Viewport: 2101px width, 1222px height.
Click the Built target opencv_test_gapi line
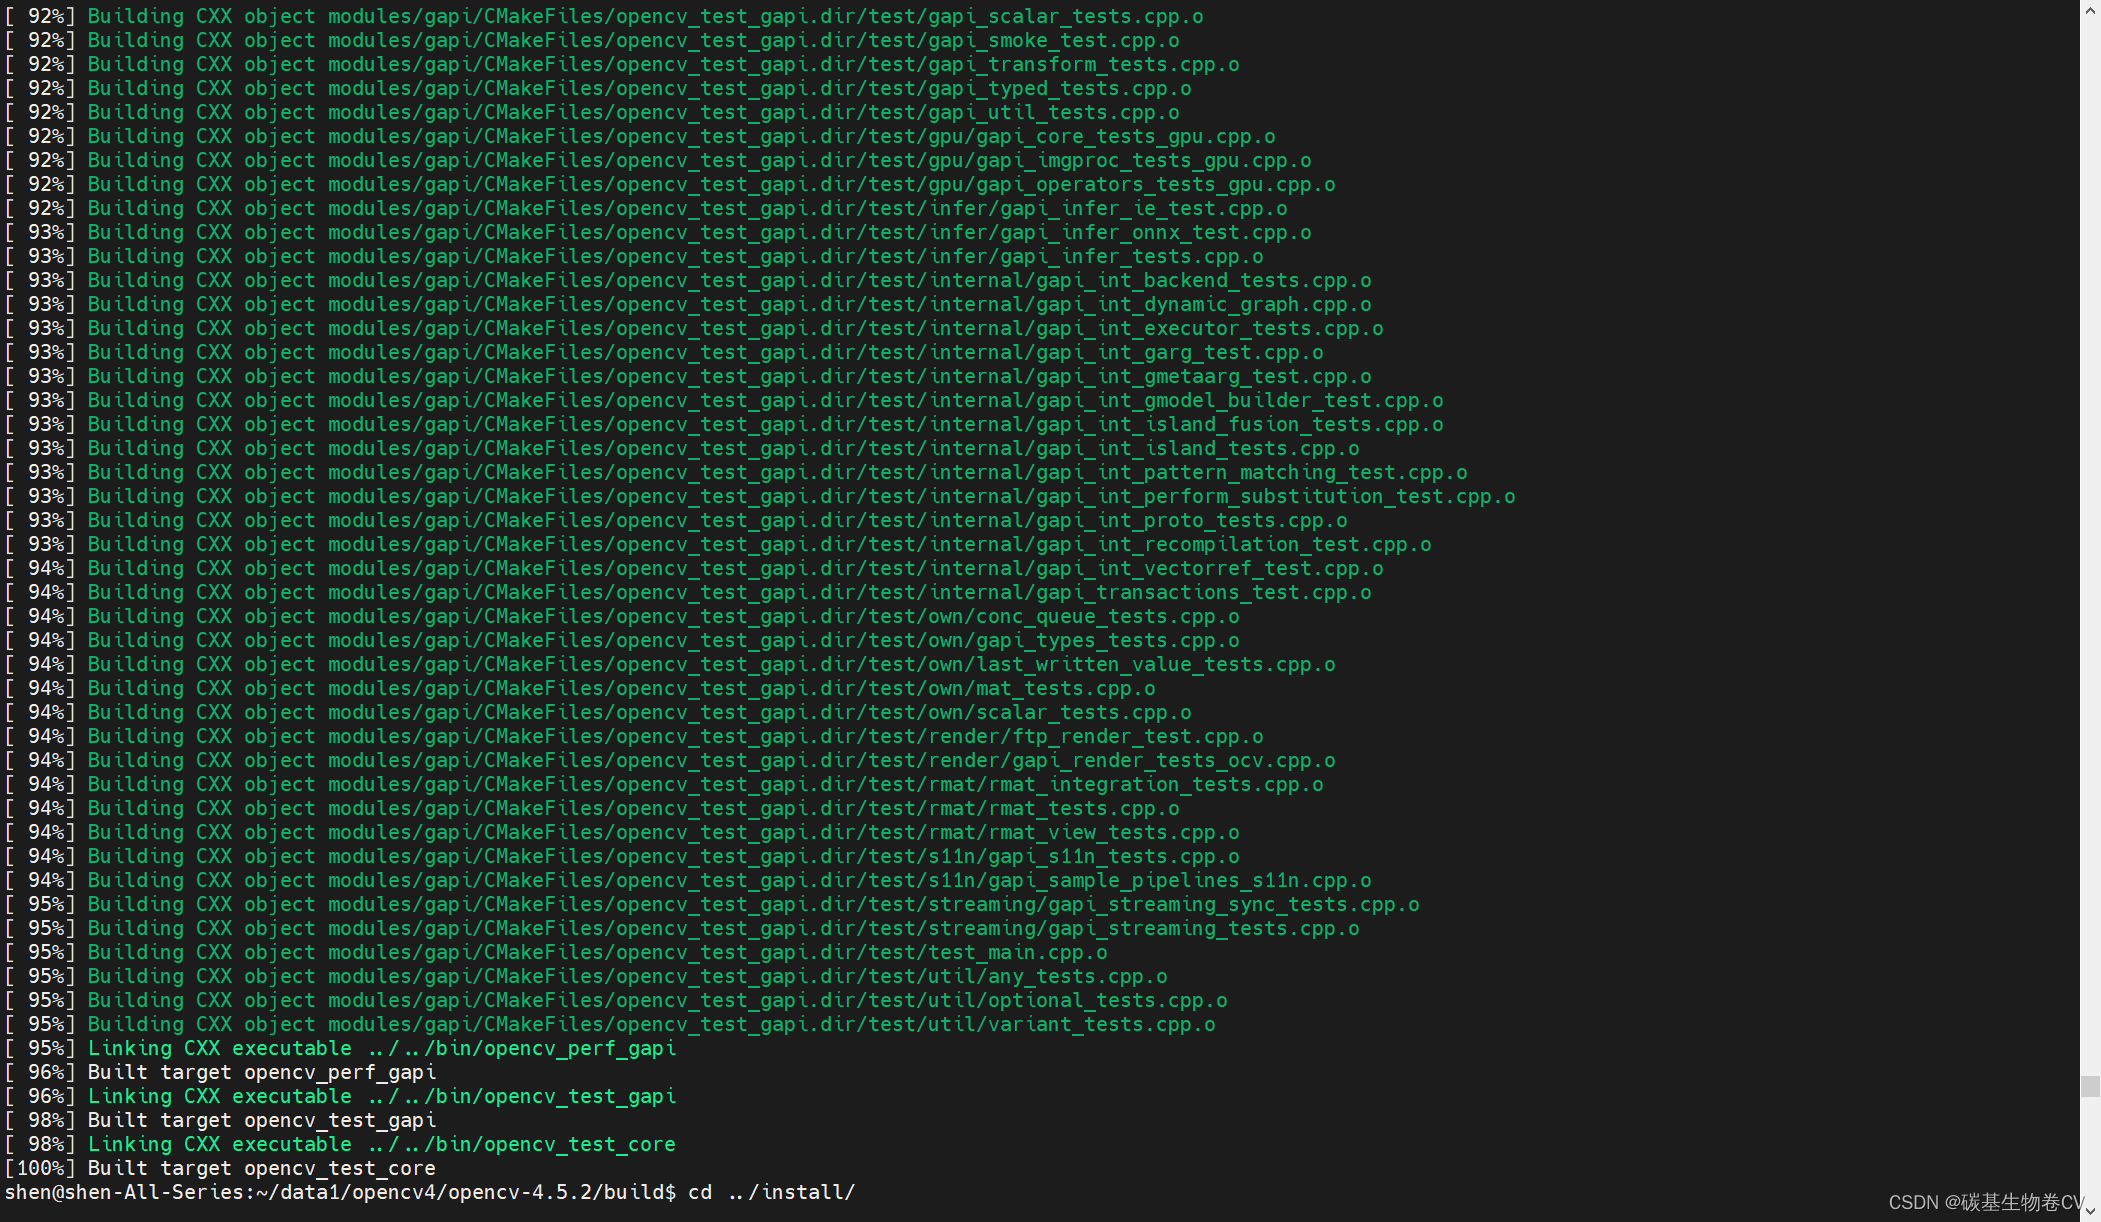click(x=221, y=1121)
